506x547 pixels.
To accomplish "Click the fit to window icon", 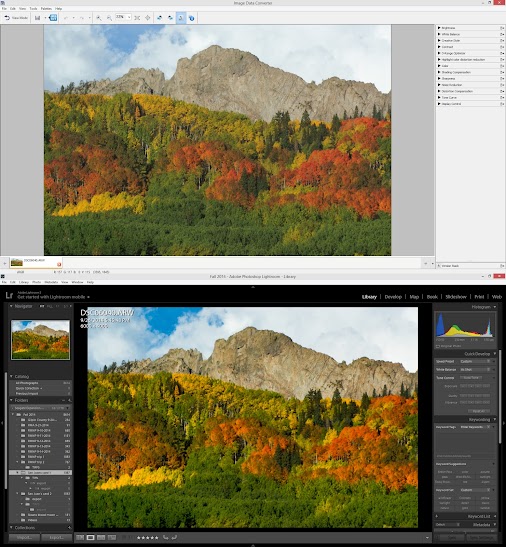I will 137,18.
